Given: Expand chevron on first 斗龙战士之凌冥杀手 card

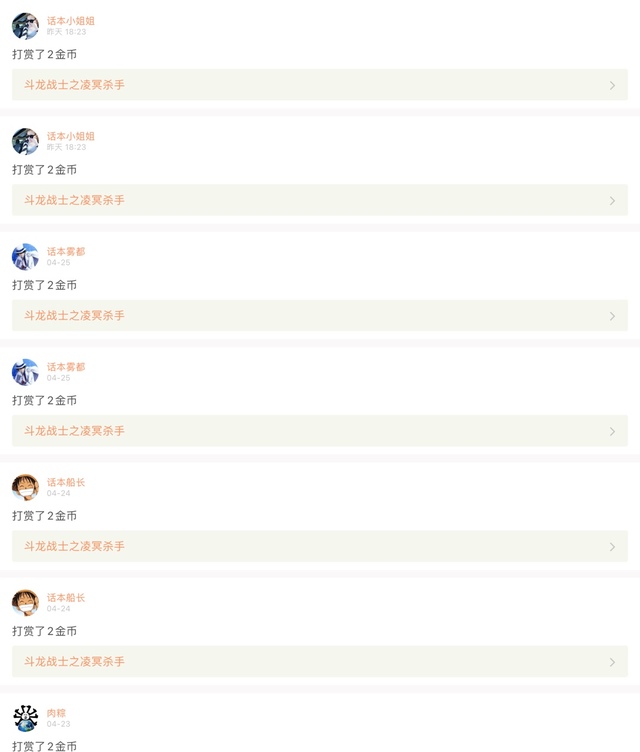Looking at the screenshot, I should coord(612,85).
